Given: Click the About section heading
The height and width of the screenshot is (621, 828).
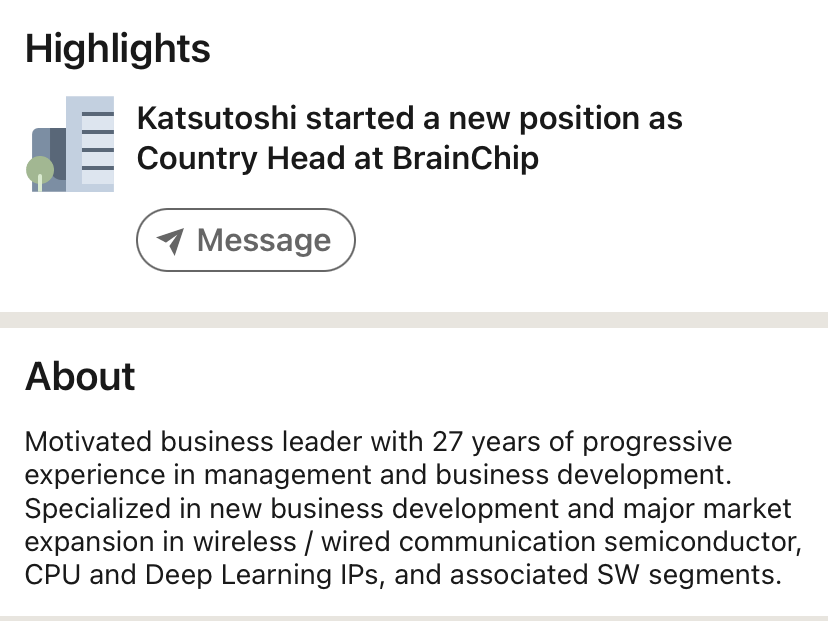Looking at the screenshot, I should (80, 376).
